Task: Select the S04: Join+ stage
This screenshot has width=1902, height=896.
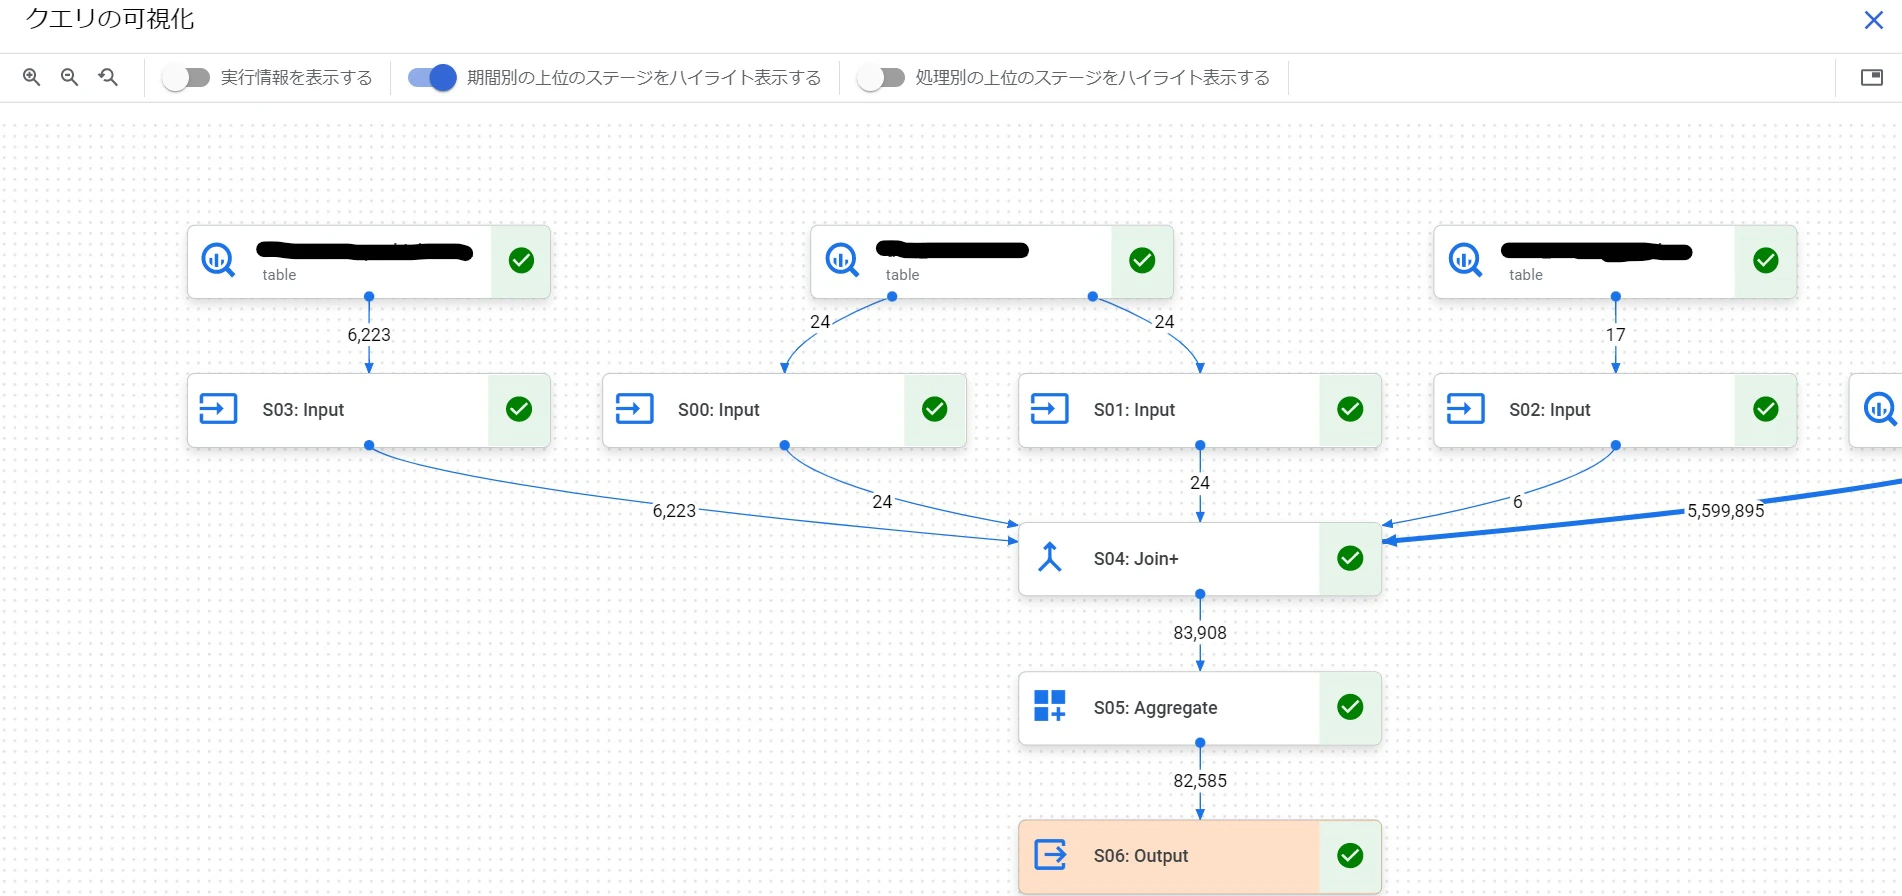Action: (x=1200, y=559)
